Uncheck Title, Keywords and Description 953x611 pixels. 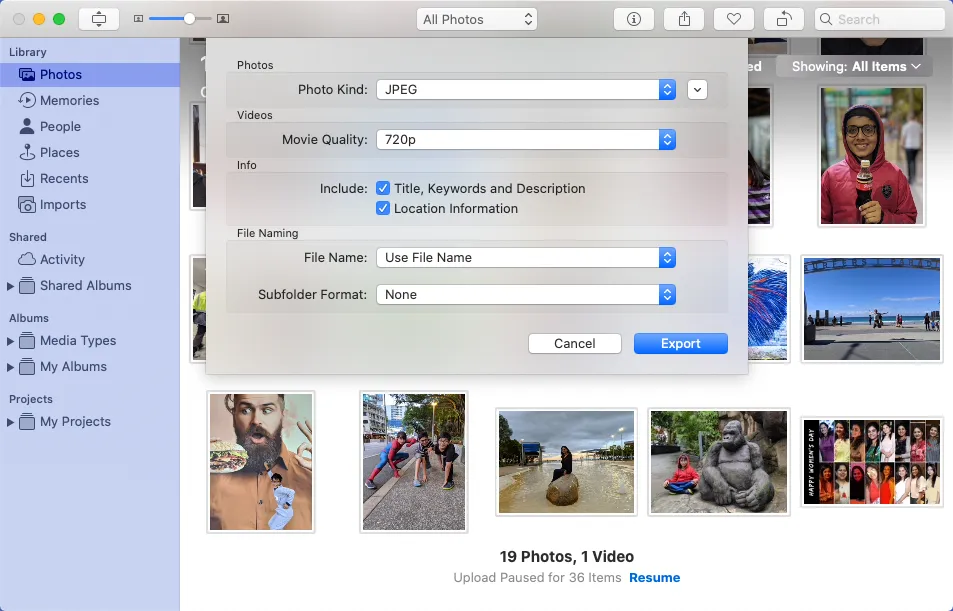tap(383, 188)
